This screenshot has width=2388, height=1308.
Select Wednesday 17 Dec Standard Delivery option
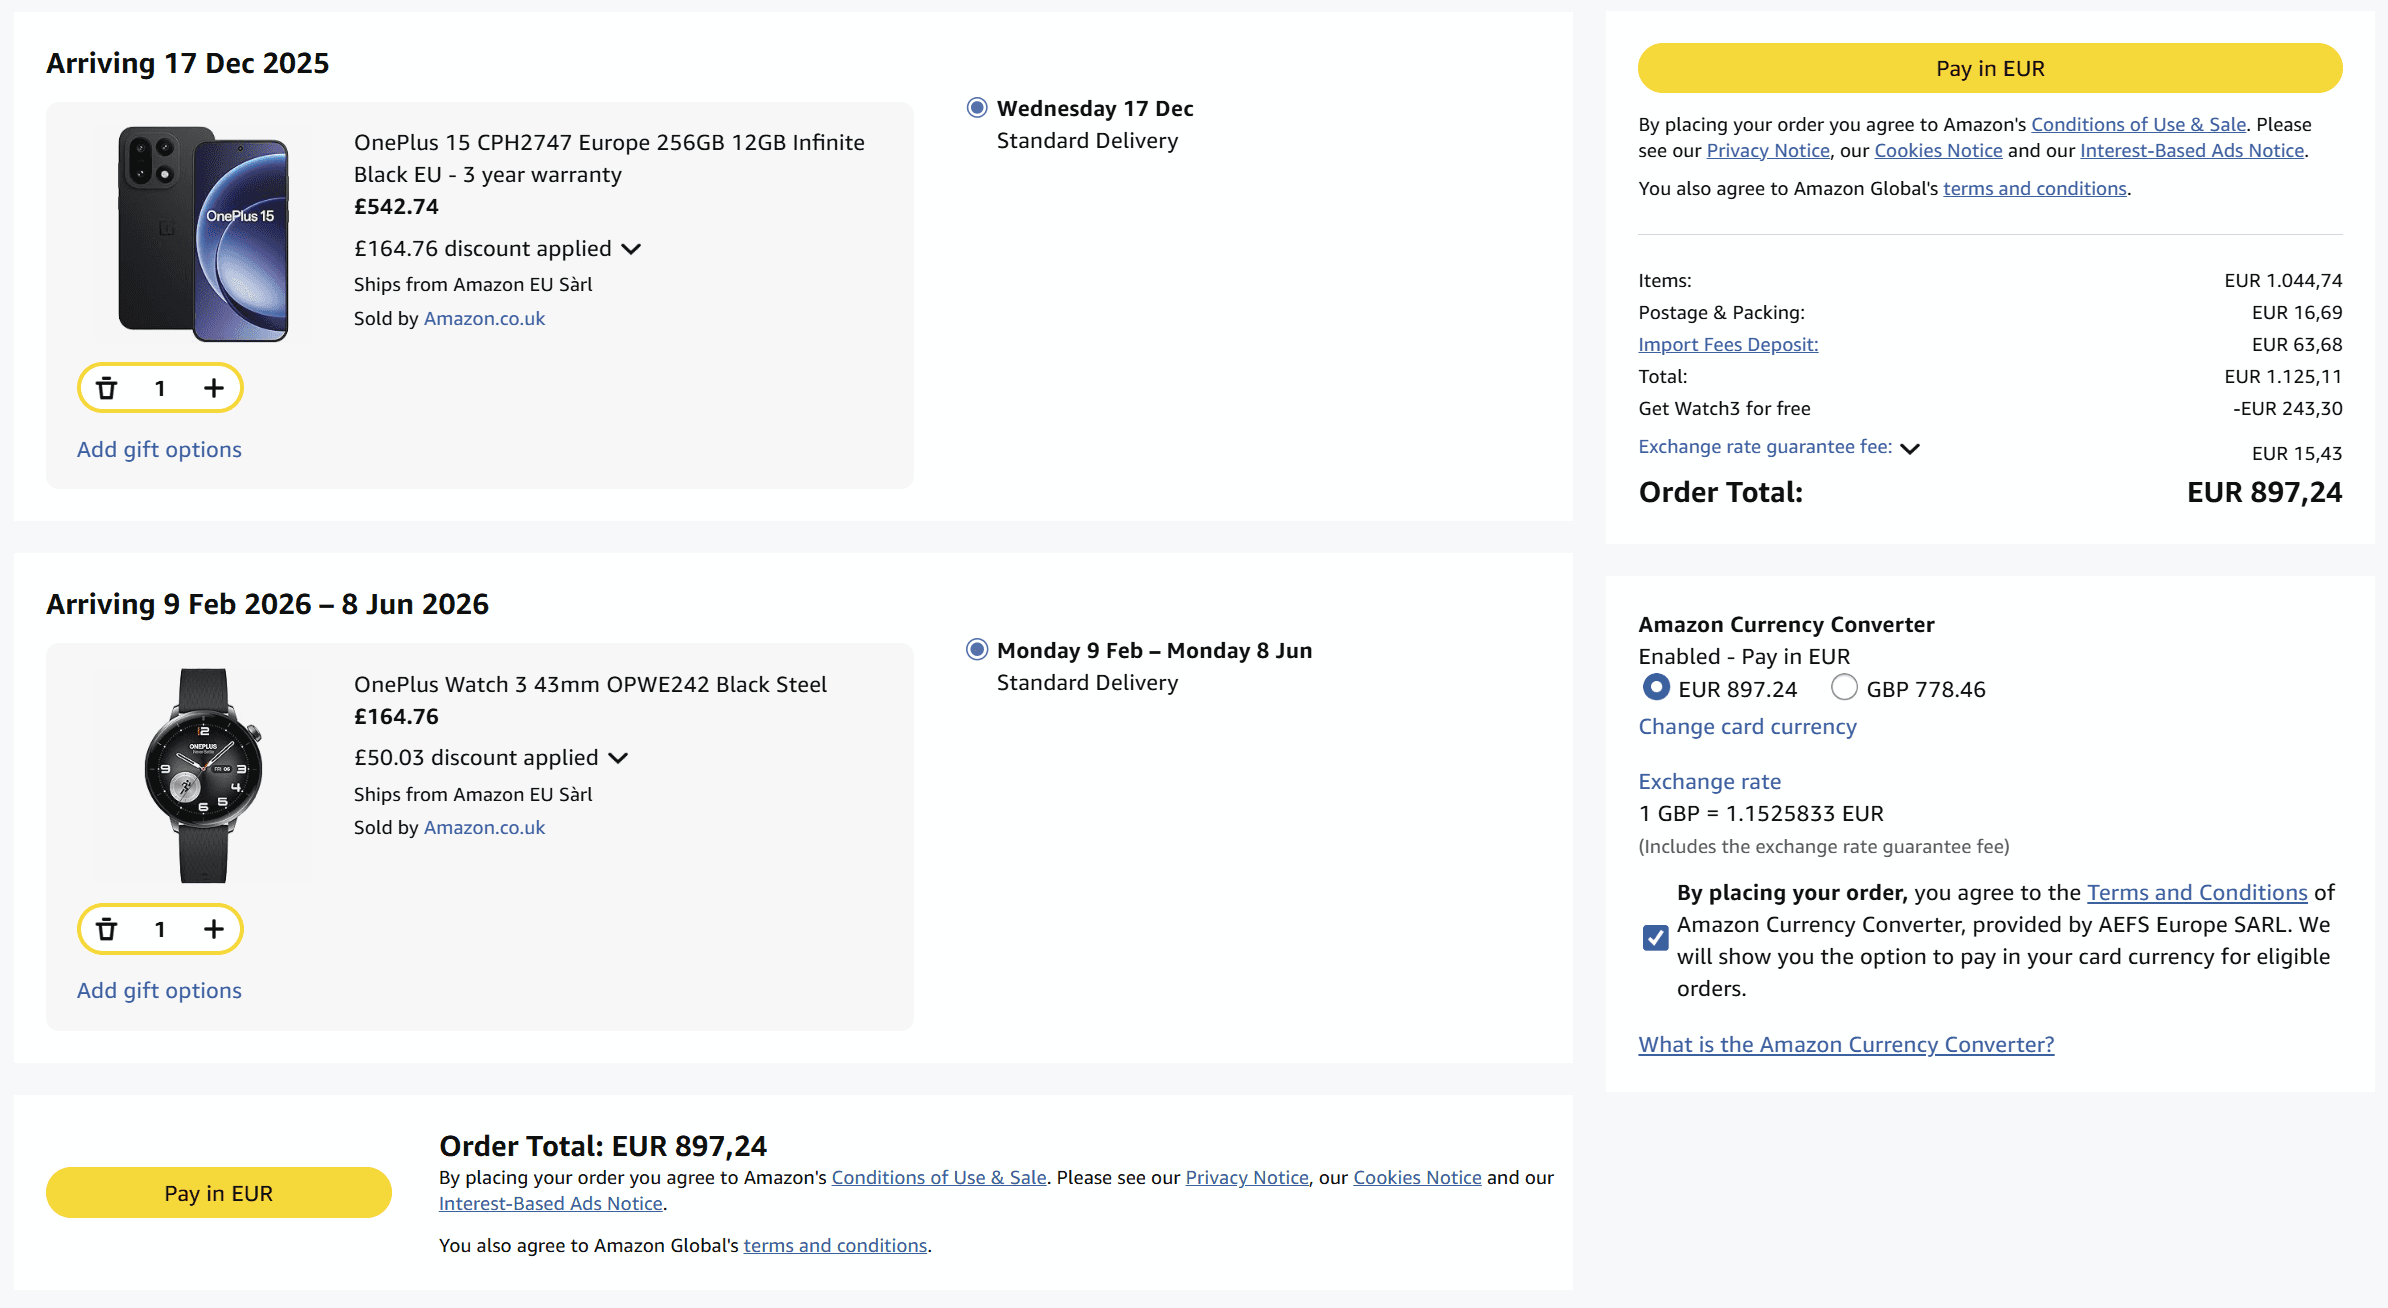(977, 108)
